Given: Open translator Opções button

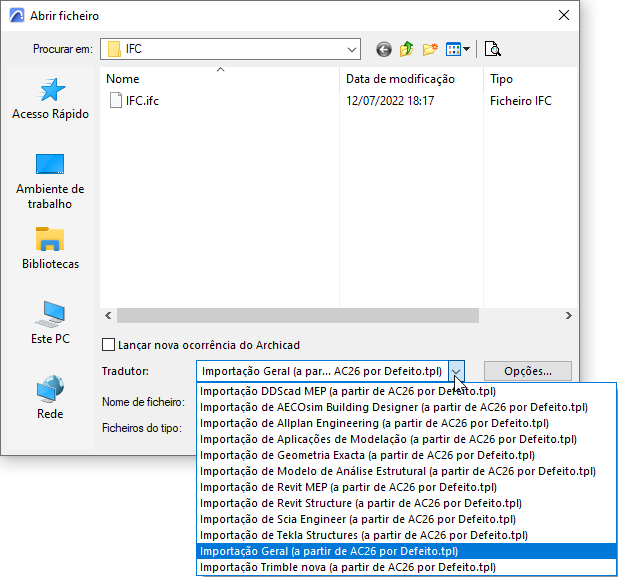Looking at the screenshot, I should pos(528,371).
